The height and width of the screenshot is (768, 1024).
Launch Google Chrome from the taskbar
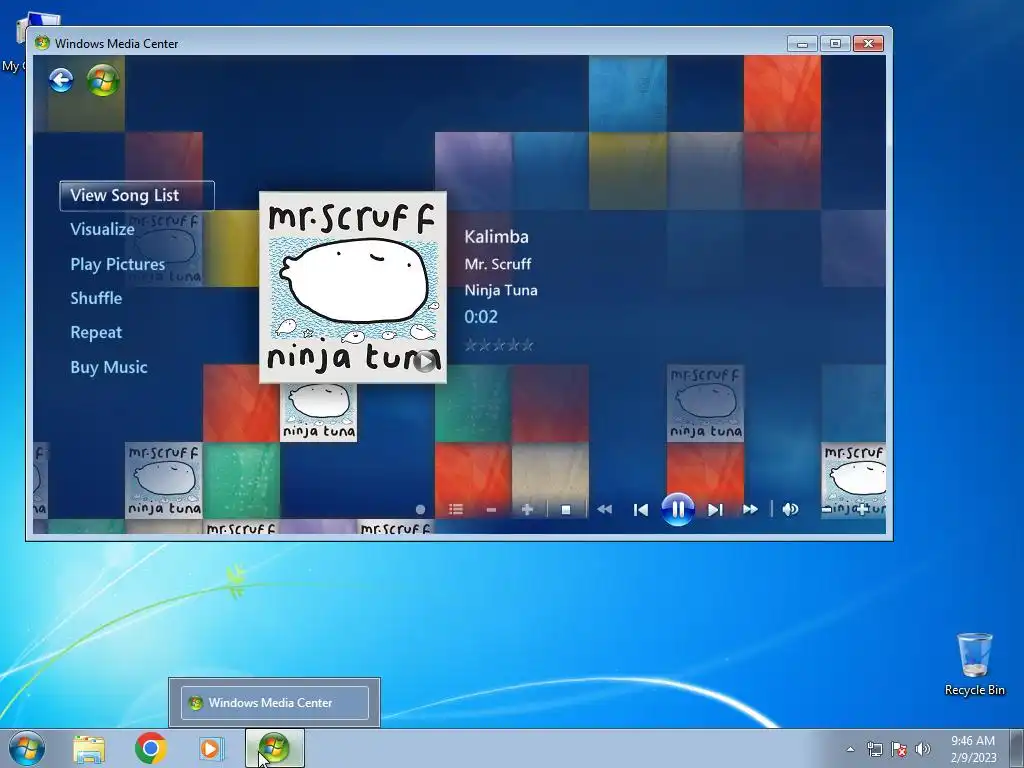point(151,748)
